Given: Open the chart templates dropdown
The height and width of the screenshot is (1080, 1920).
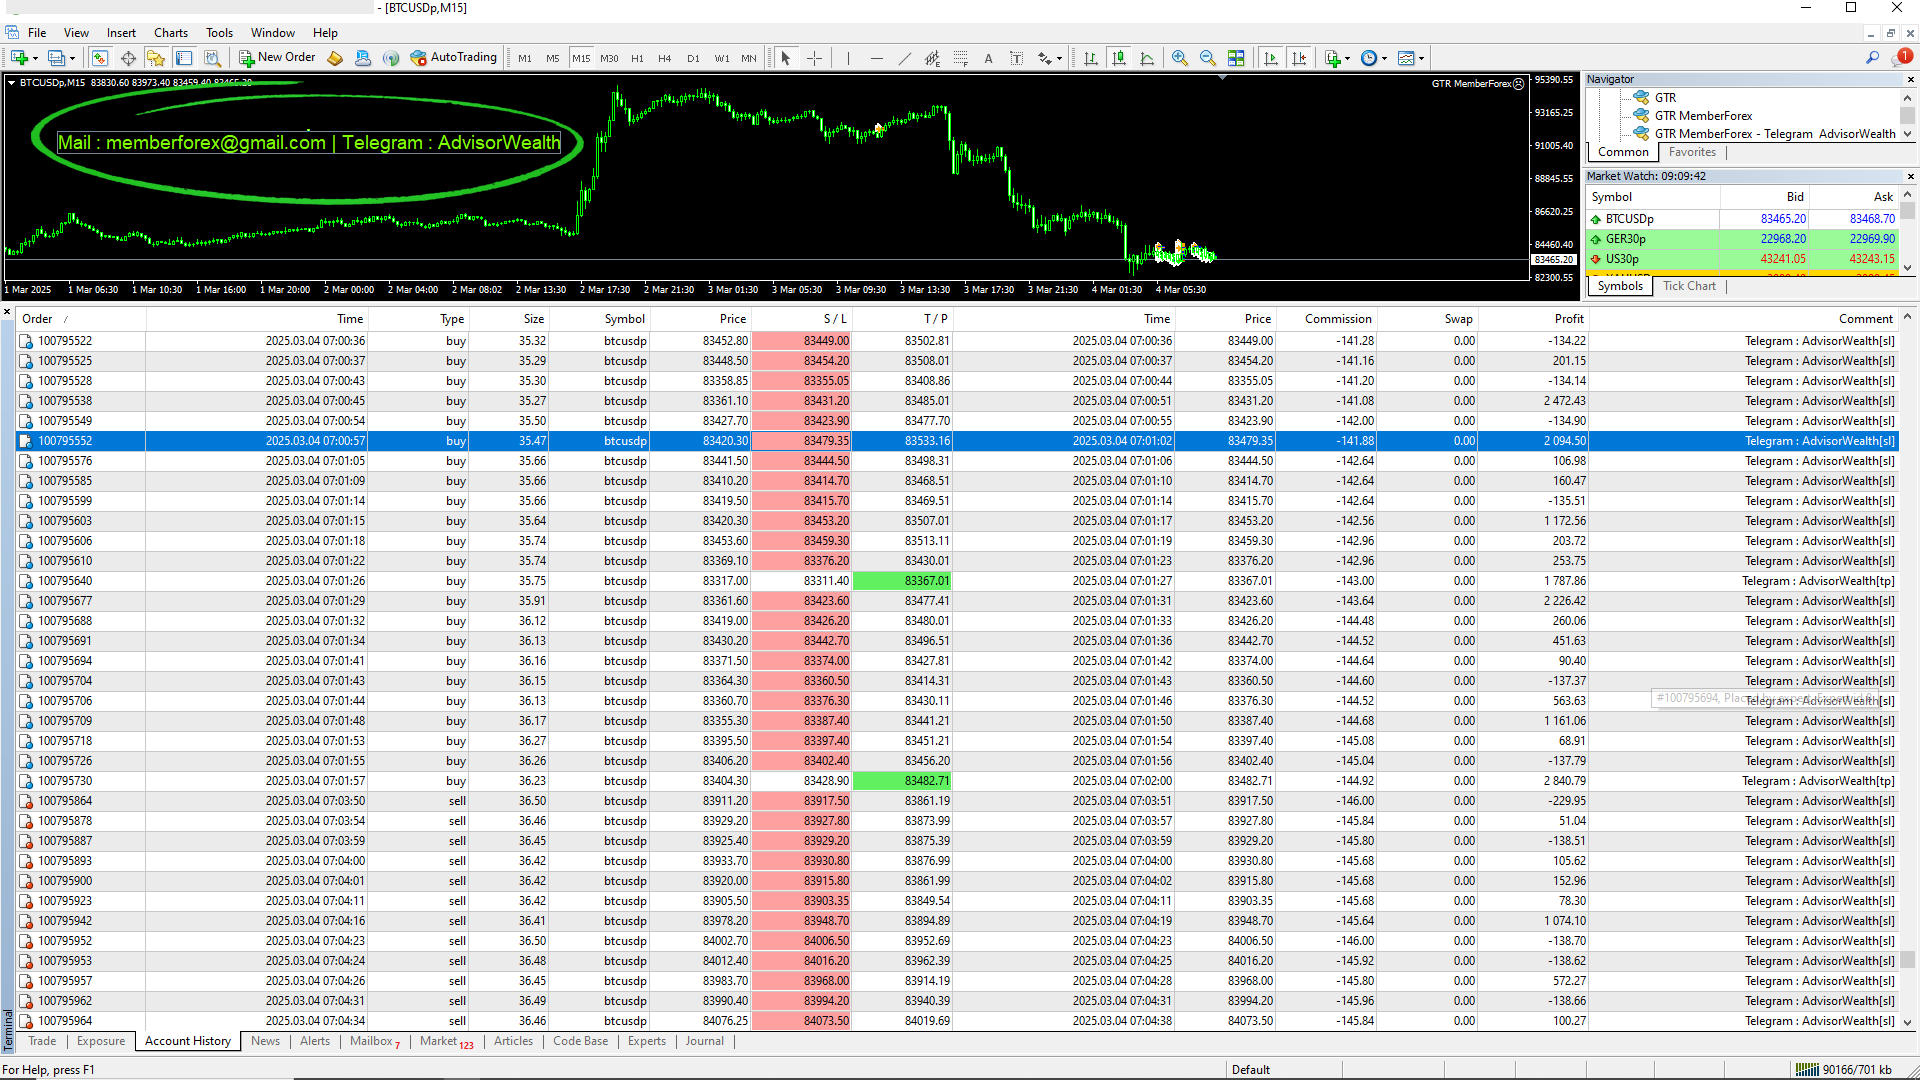Looking at the screenshot, I should point(1421,58).
